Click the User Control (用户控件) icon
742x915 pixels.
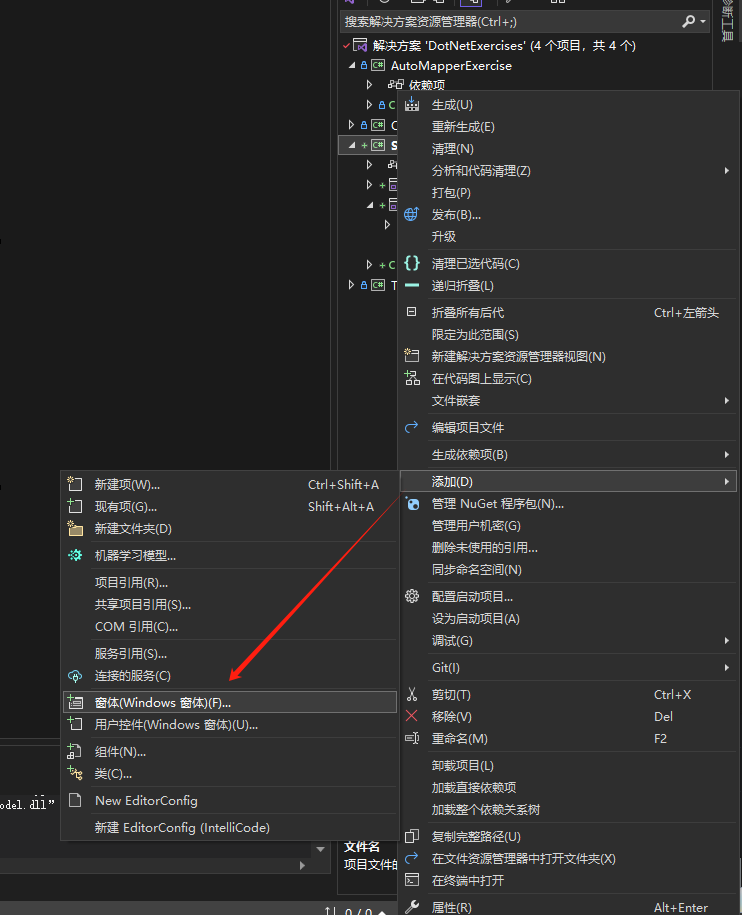coord(75,724)
